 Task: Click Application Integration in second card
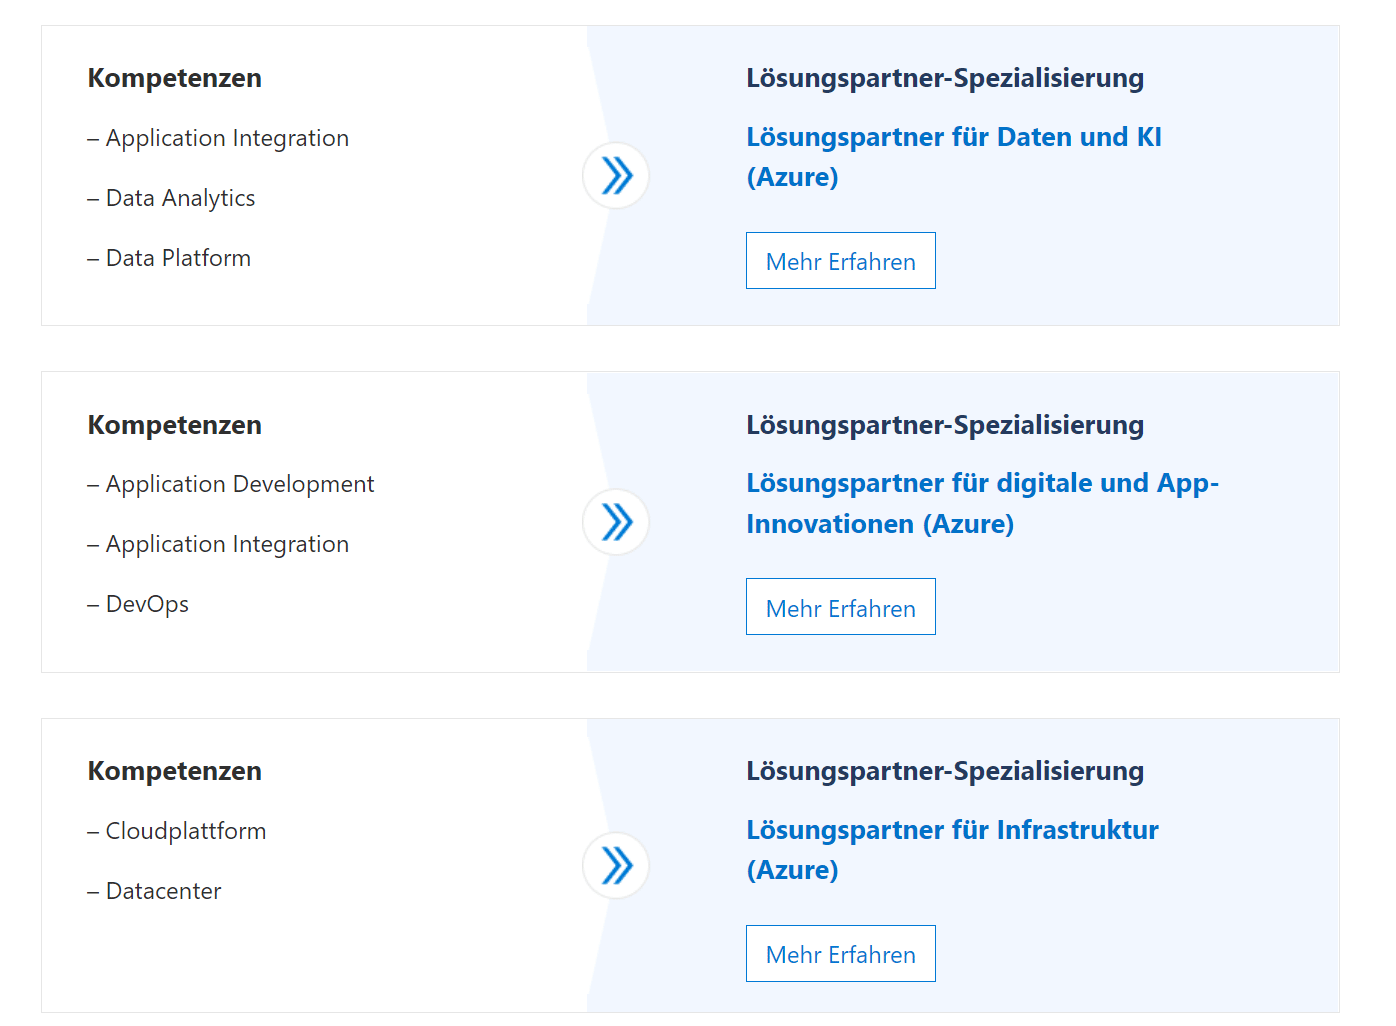227,544
